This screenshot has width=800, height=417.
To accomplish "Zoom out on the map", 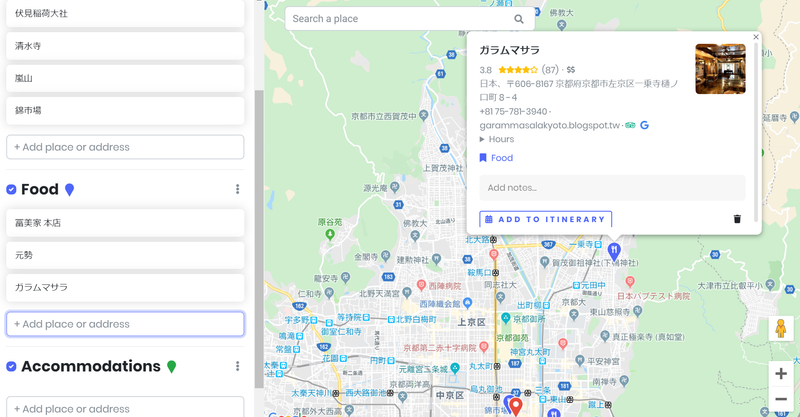I will tap(781, 399).
